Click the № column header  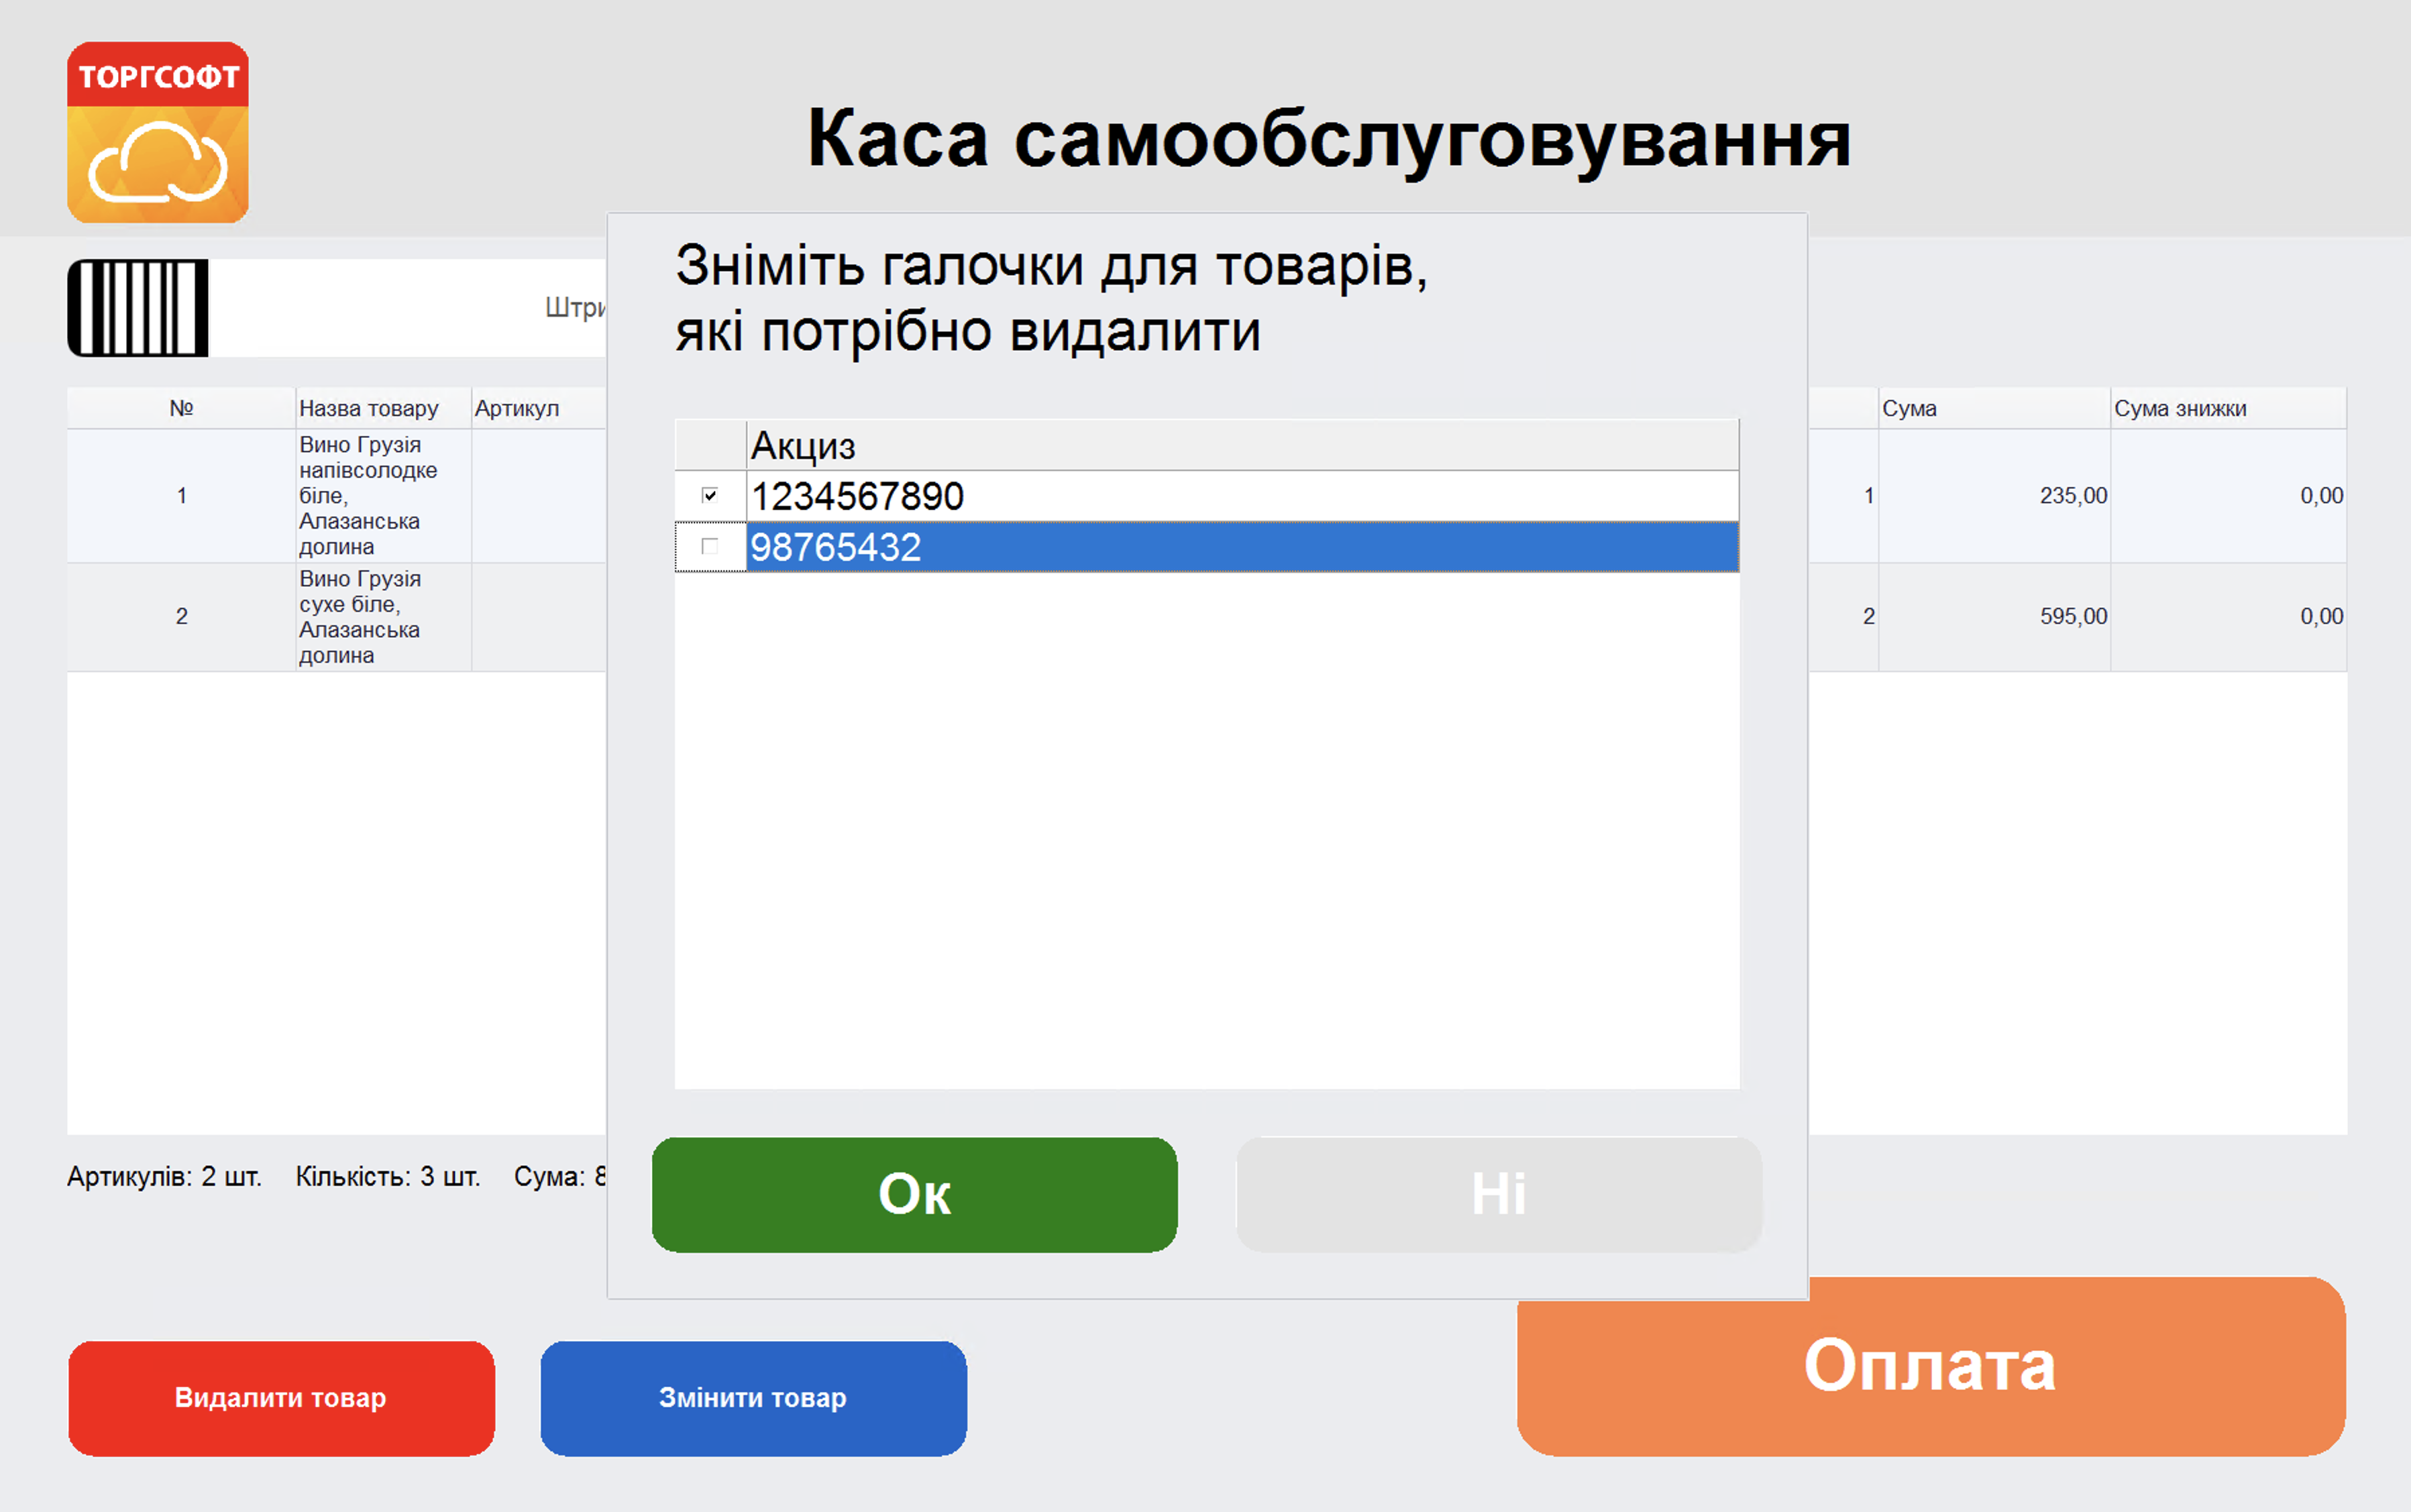tap(180, 407)
